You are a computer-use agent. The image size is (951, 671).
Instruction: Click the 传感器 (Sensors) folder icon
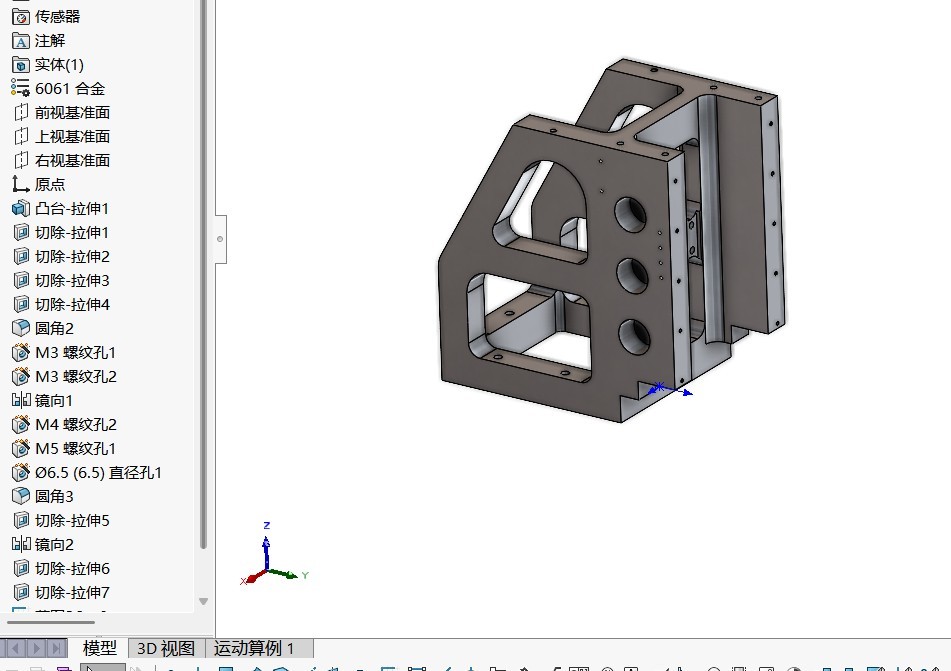click(x=20, y=17)
